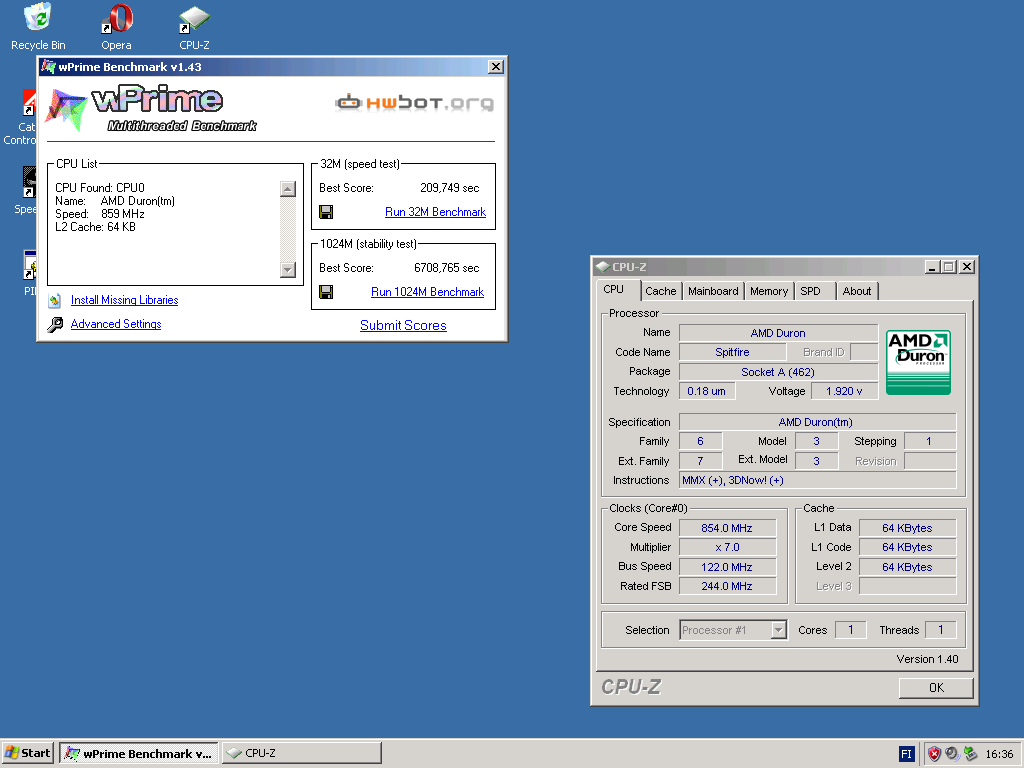Click the red shield tray icon
This screenshot has width=1024, height=768.
tap(934, 754)
